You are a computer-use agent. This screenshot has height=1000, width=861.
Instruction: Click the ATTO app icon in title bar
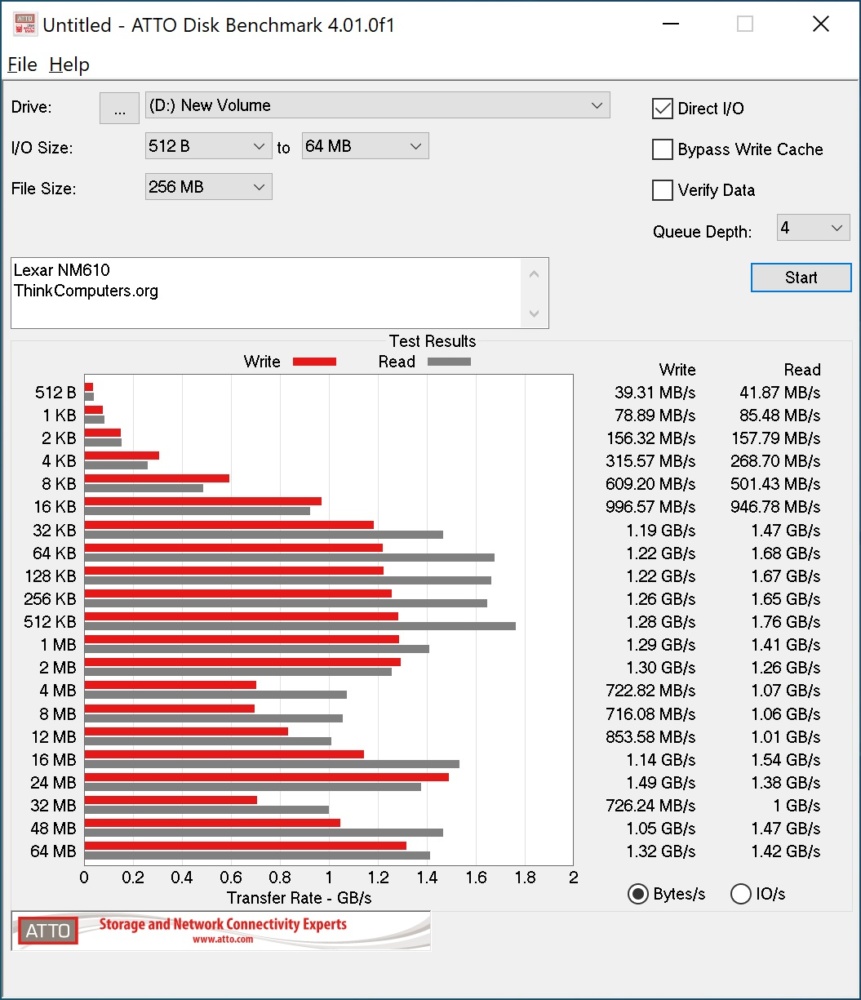[x=25, y=24]
